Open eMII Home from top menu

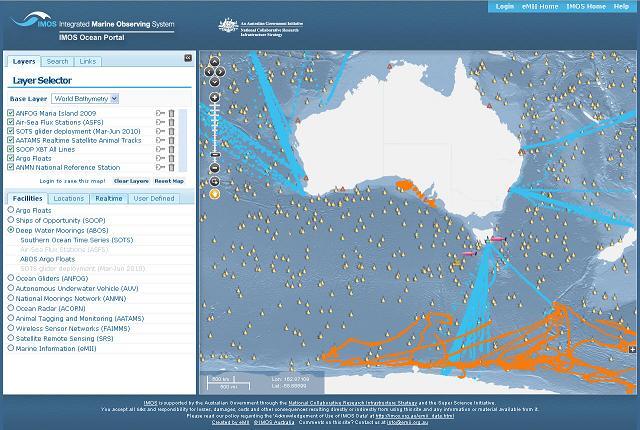coord(540,7)
